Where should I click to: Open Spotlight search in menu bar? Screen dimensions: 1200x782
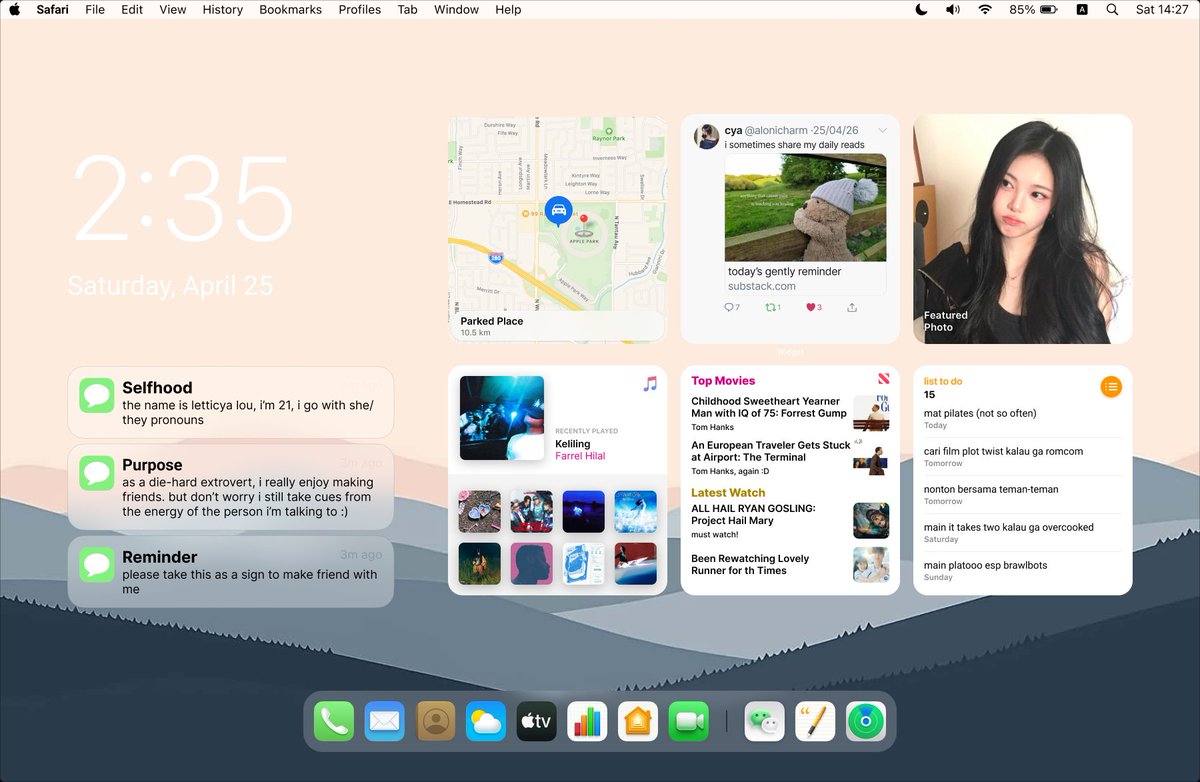1112,9
